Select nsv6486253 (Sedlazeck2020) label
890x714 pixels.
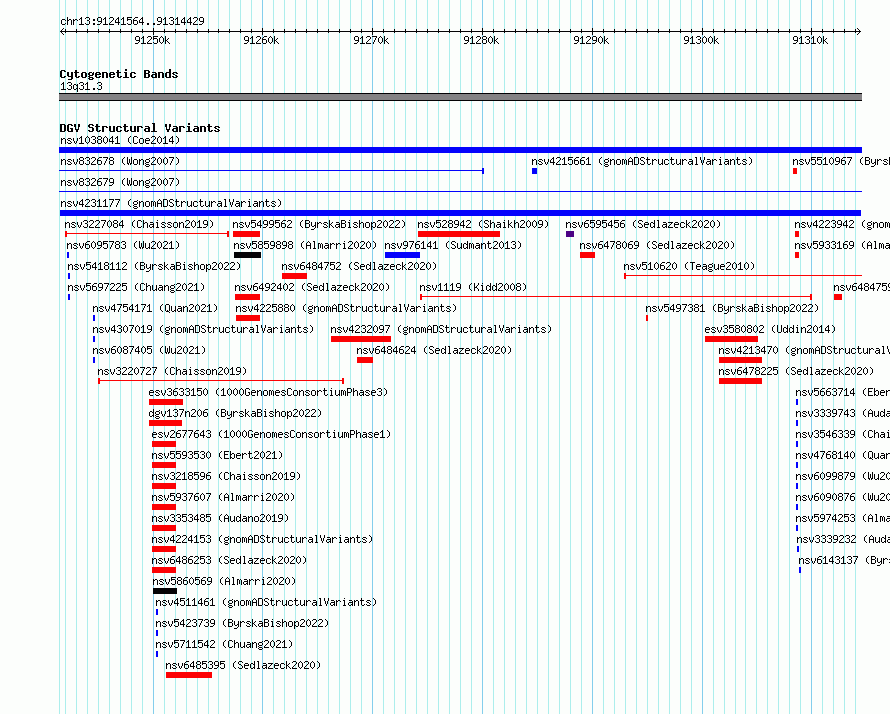[x=229, y=560]
